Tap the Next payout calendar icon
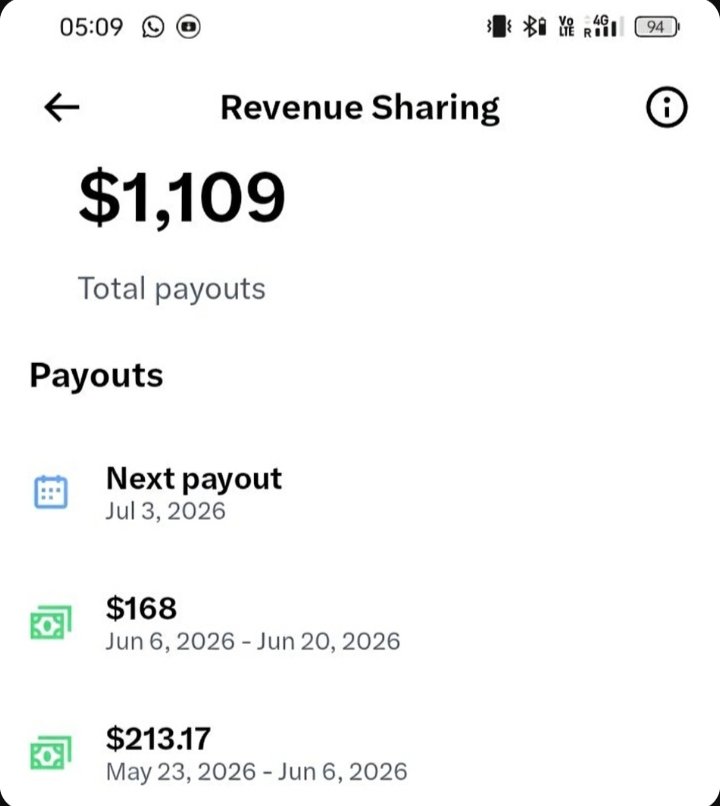The height and width of the screenshot is (806, 720). coord(50,492)
